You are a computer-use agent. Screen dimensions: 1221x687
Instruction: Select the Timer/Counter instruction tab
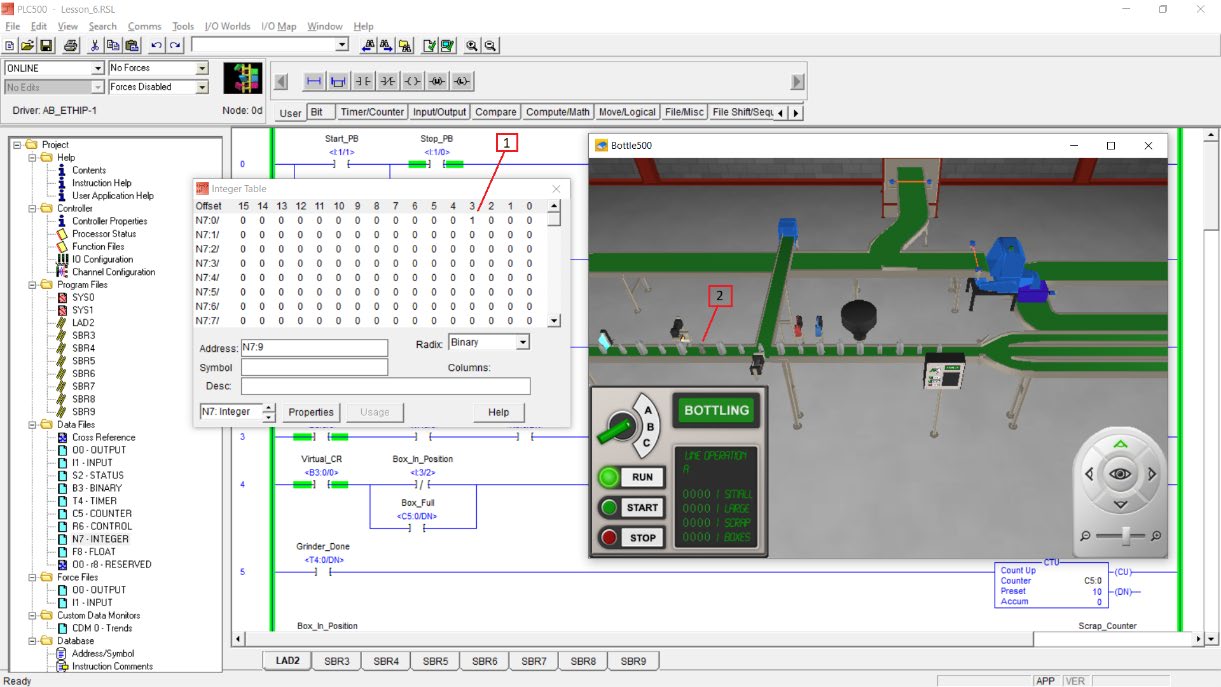(372, 112)
